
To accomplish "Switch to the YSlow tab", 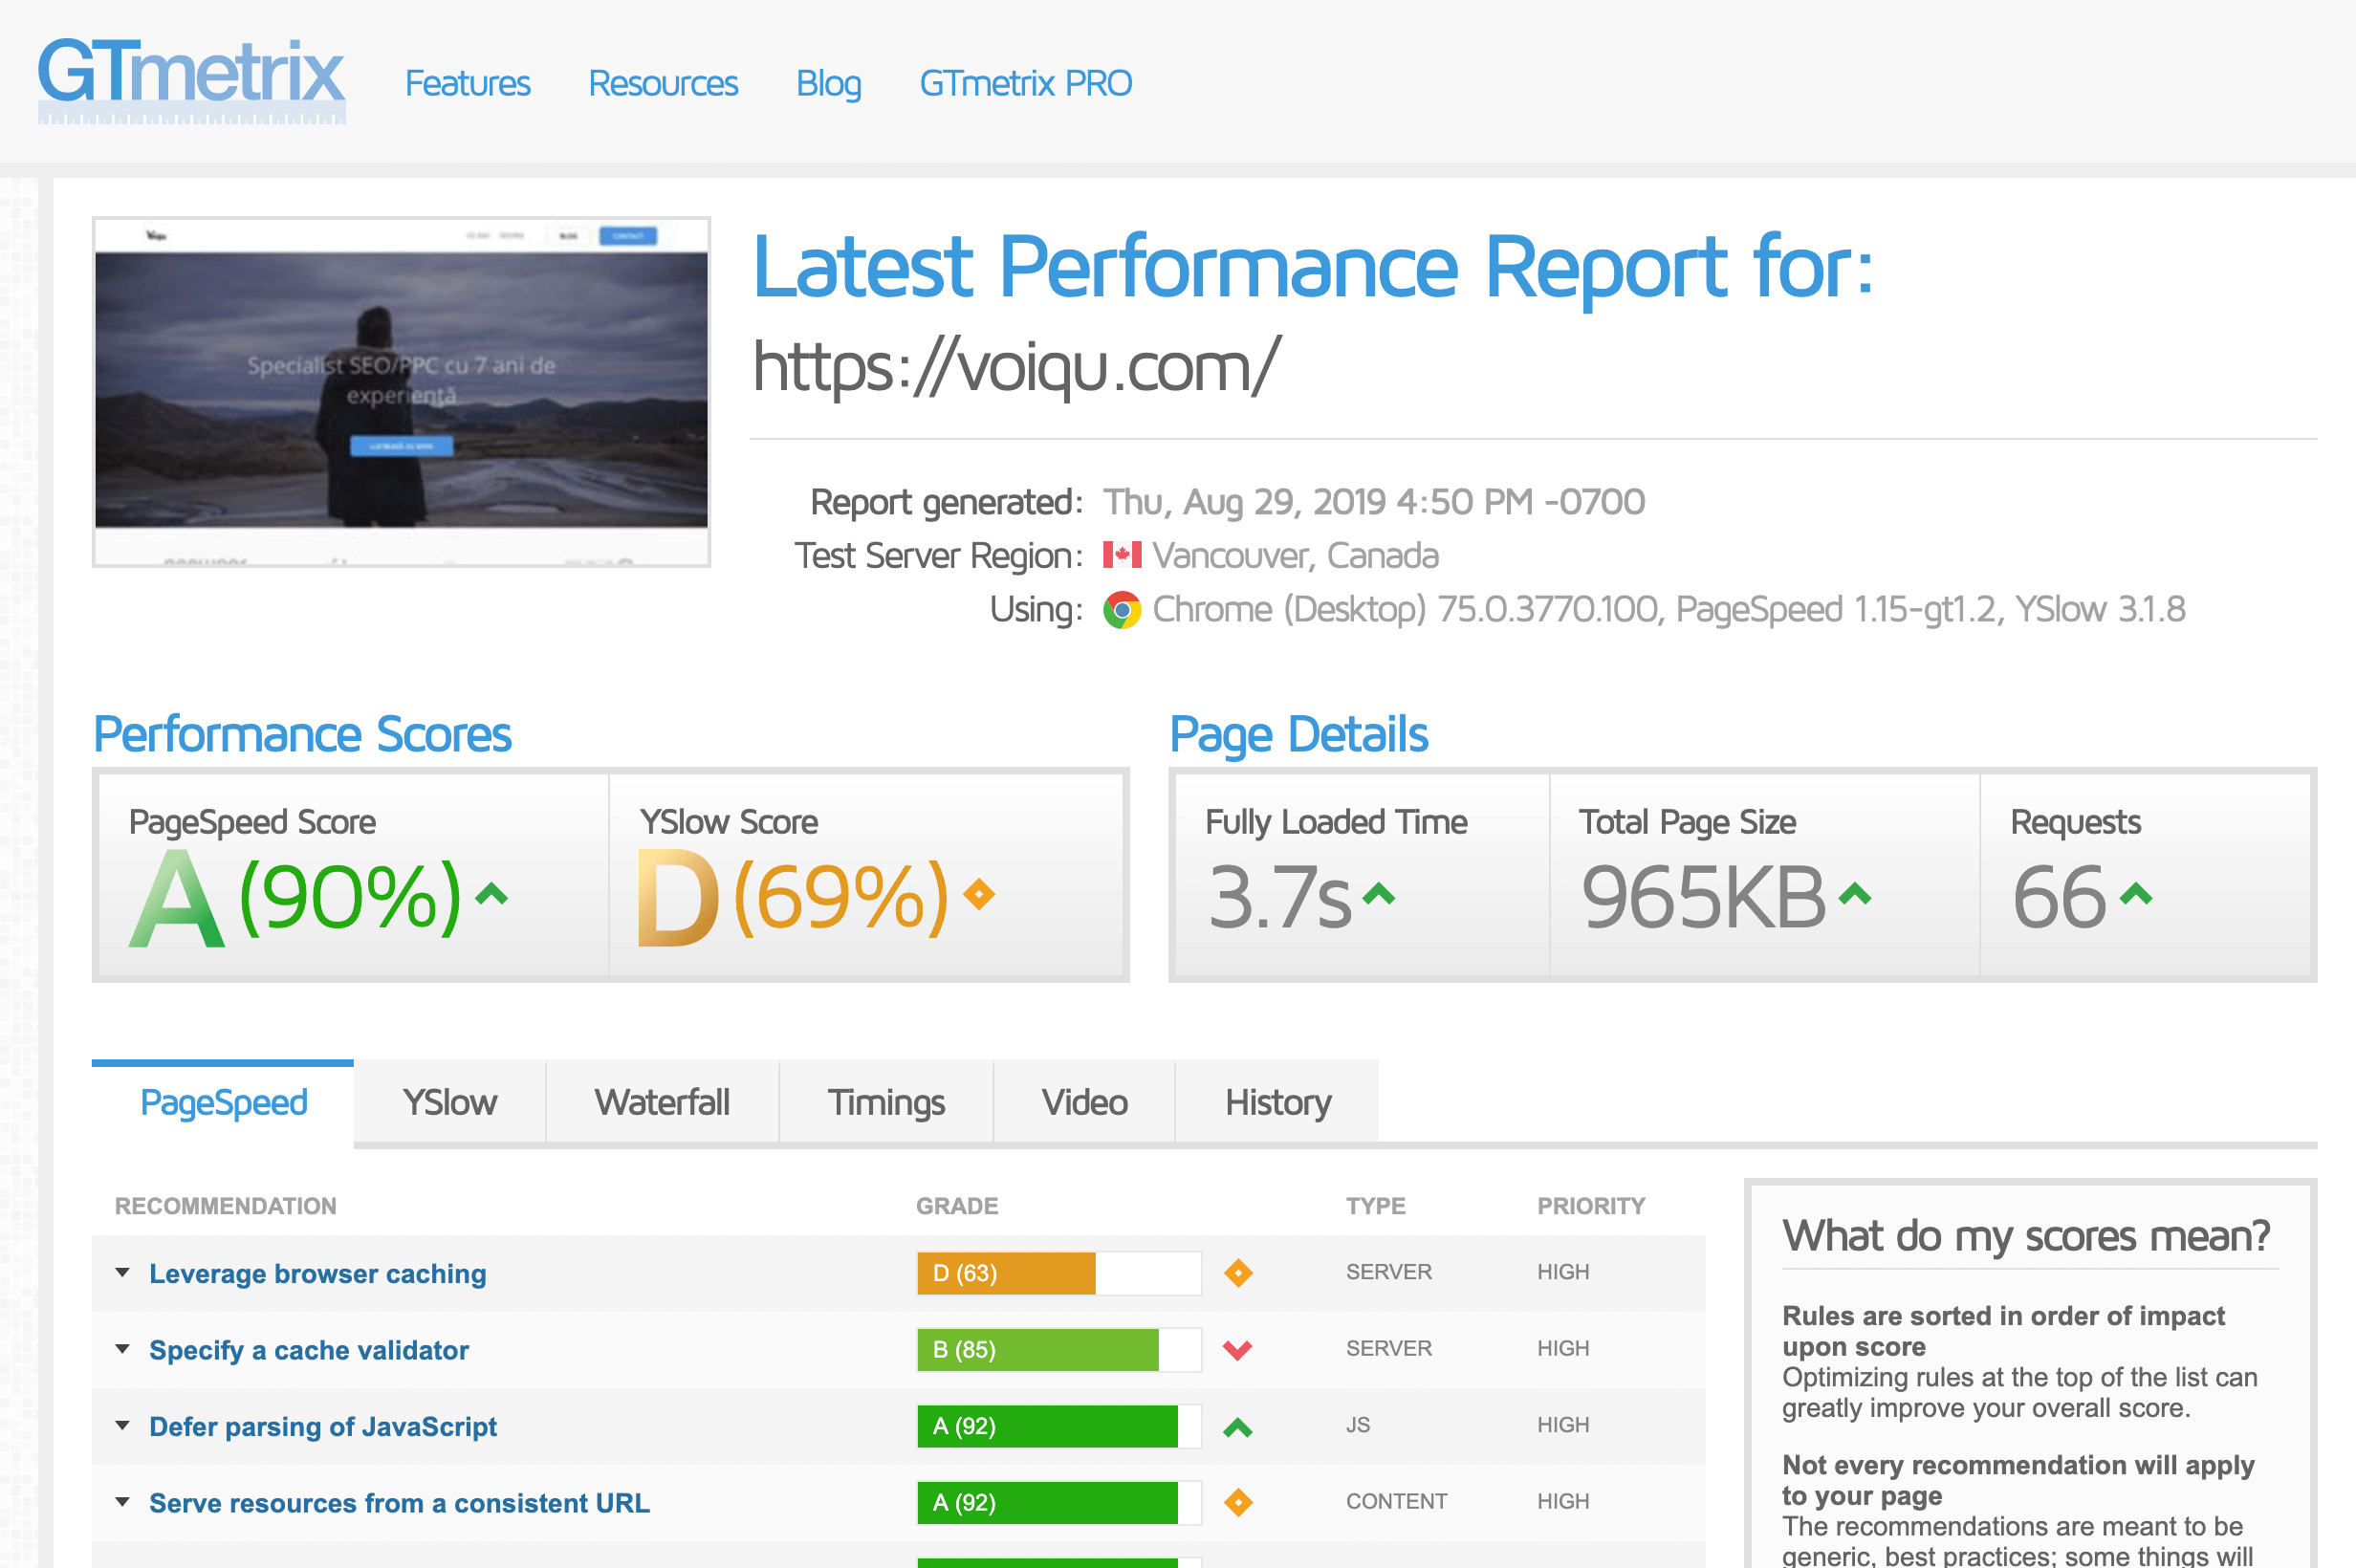I will pos(449,1102).
